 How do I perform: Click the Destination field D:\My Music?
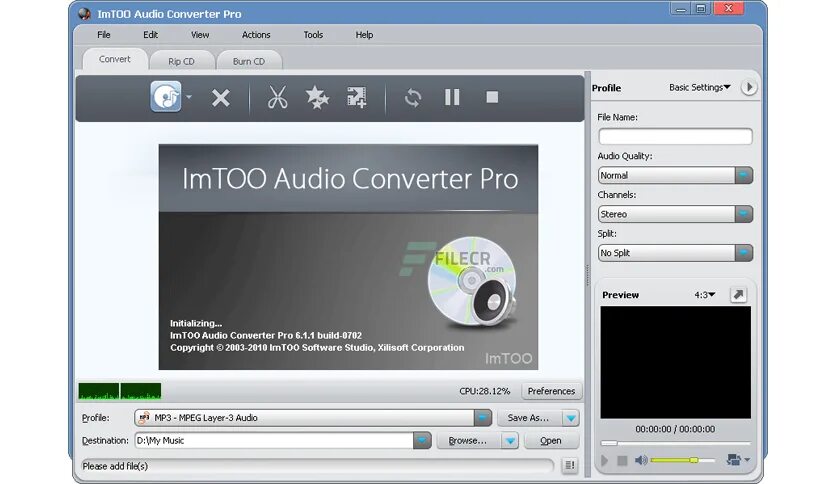(274, 440)
